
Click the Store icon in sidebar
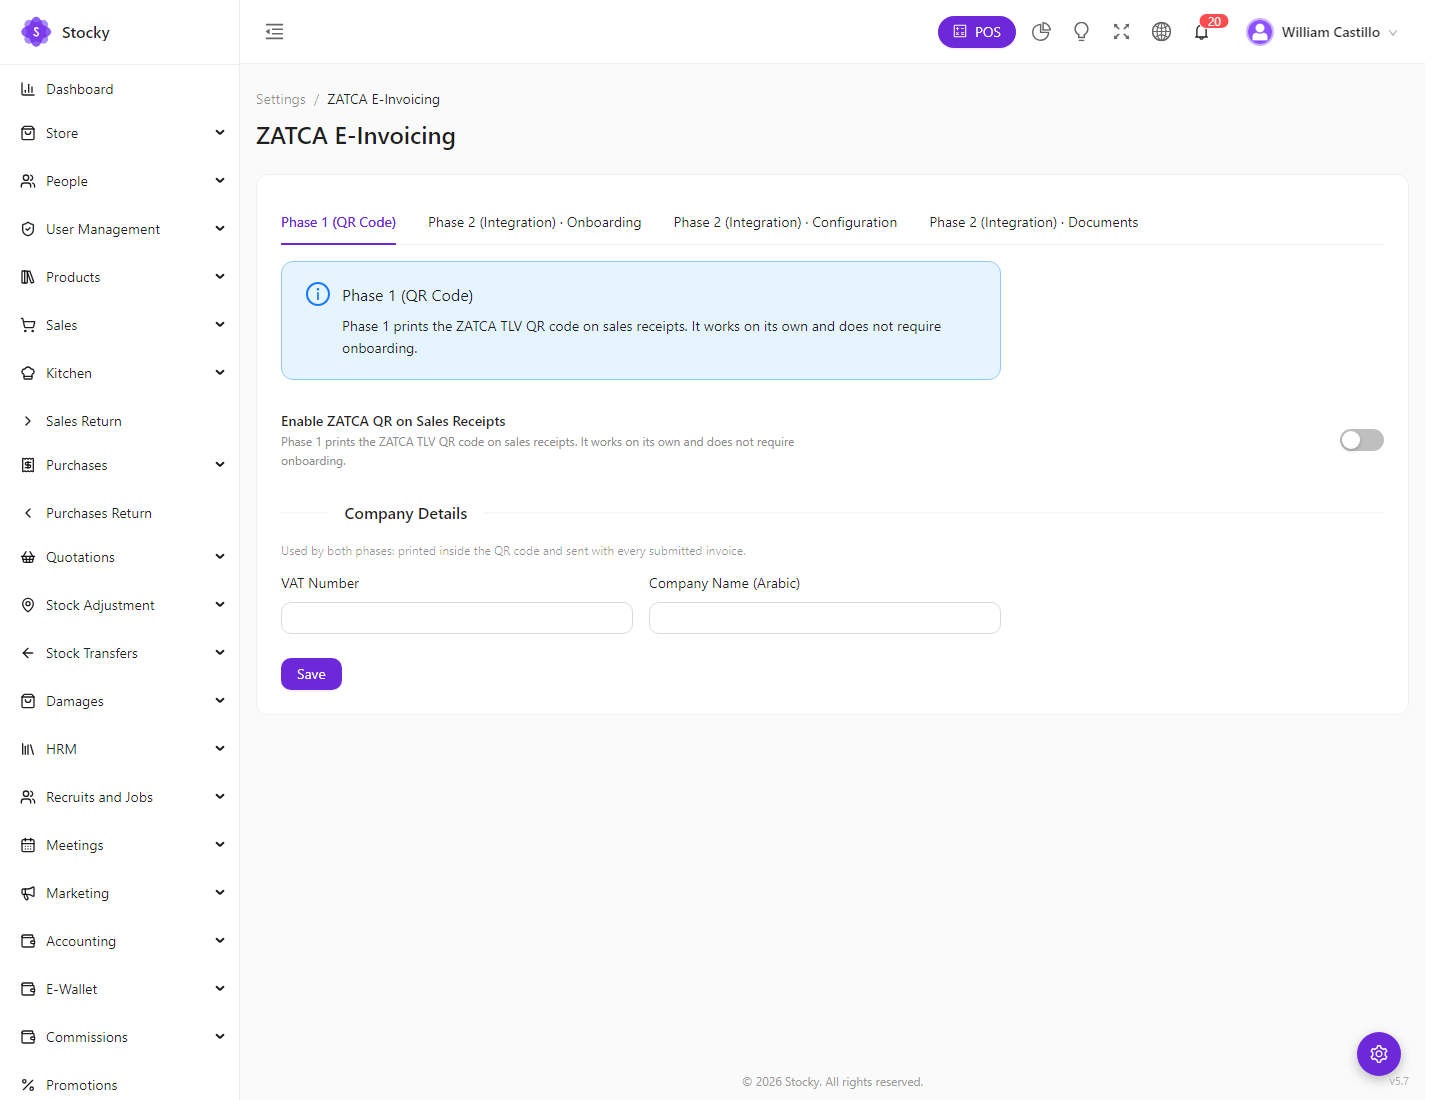tap(28, 133)
